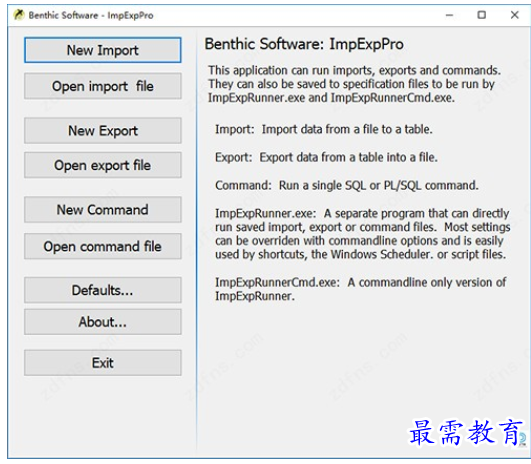Click the 'This application can run imports' paragraph
Viewport: 531px width, 464px height.
[x=354, y=84]
